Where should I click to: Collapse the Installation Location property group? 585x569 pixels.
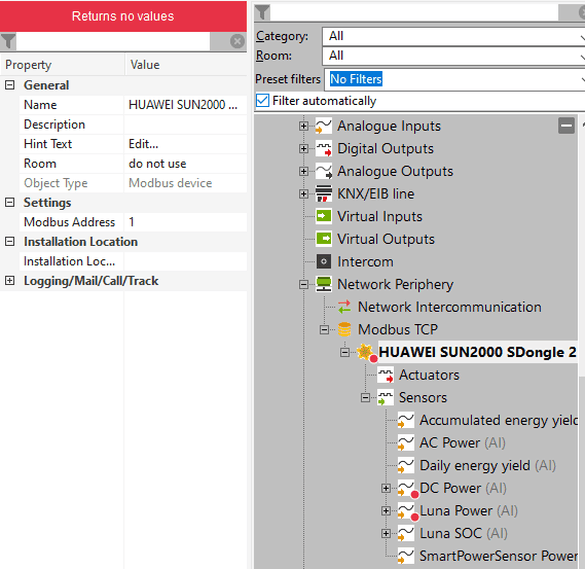10,241
